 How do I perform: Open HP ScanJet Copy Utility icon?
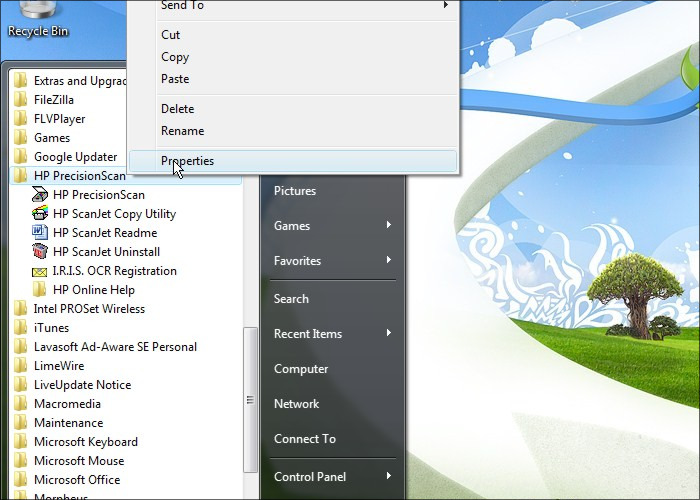point(40,214)
